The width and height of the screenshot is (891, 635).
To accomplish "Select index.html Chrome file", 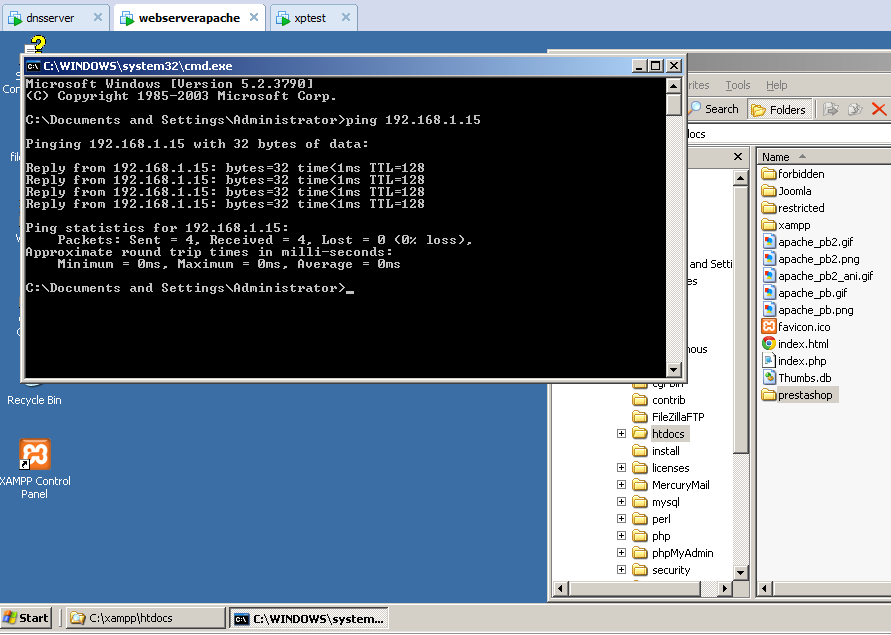I will tap(795, 344).
